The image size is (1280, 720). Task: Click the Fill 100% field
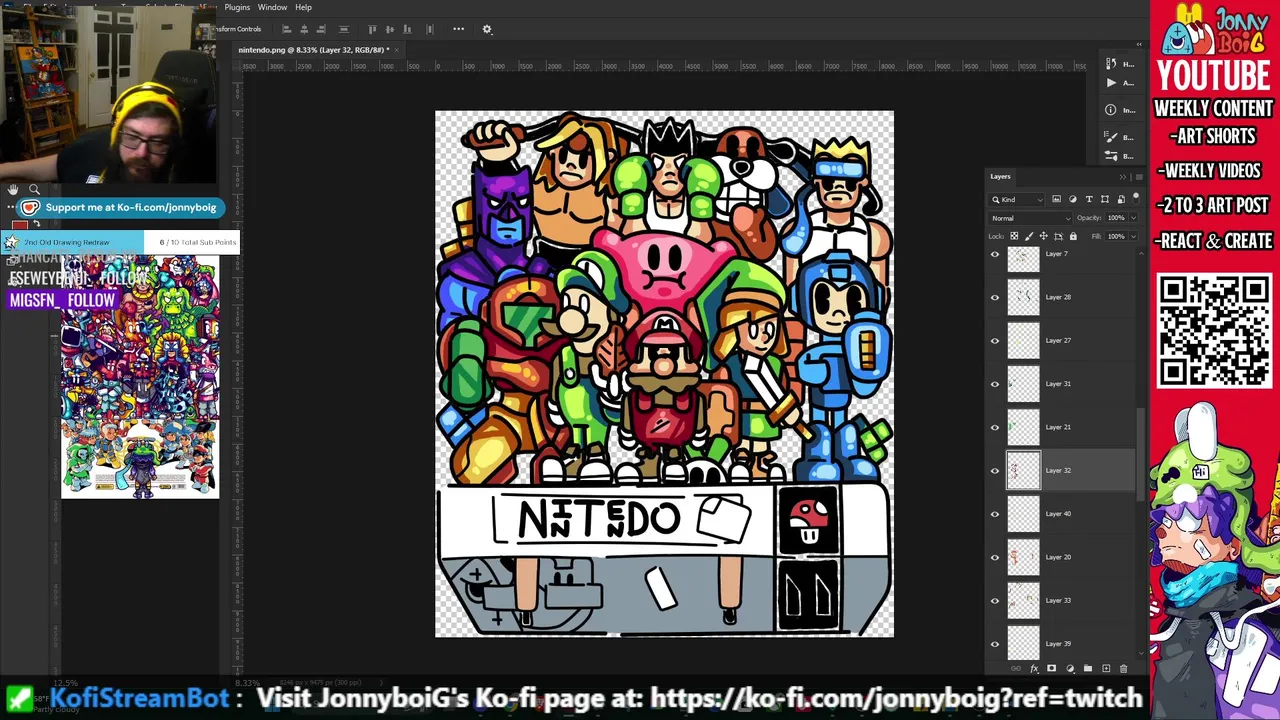point(1116,236)
